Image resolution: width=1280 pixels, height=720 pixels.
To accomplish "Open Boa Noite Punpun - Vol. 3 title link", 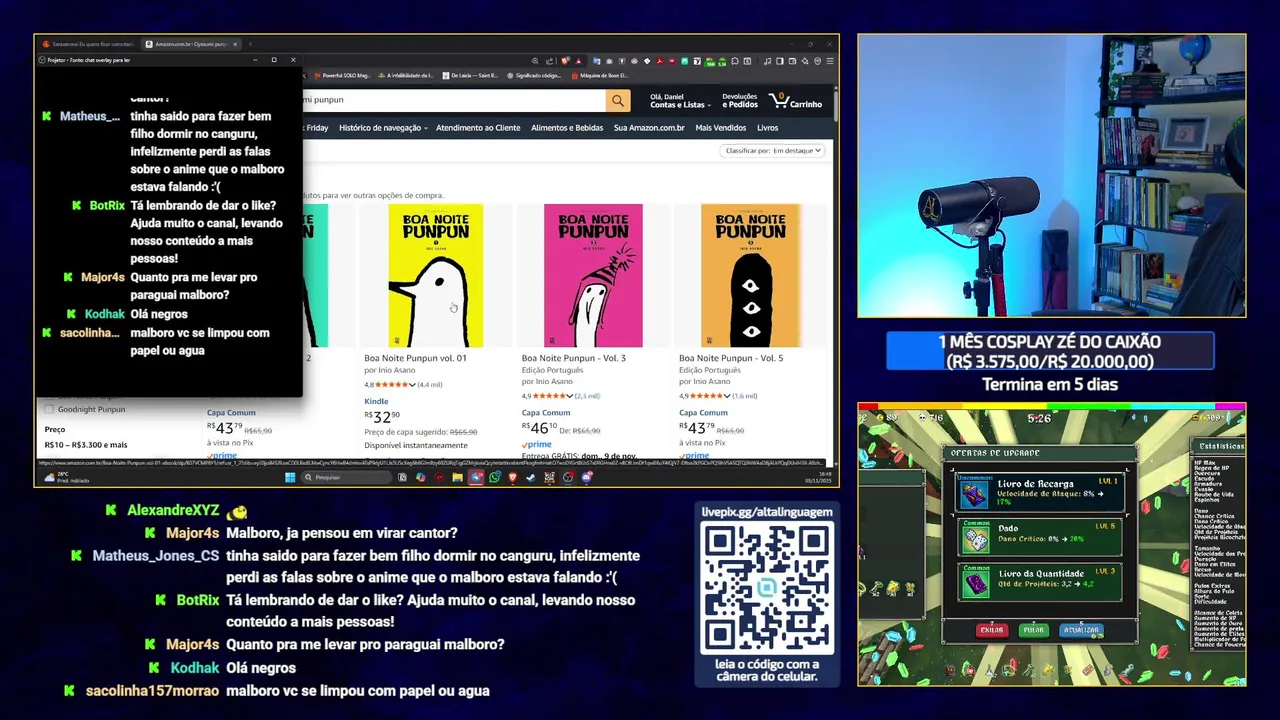I will point(574,358).
